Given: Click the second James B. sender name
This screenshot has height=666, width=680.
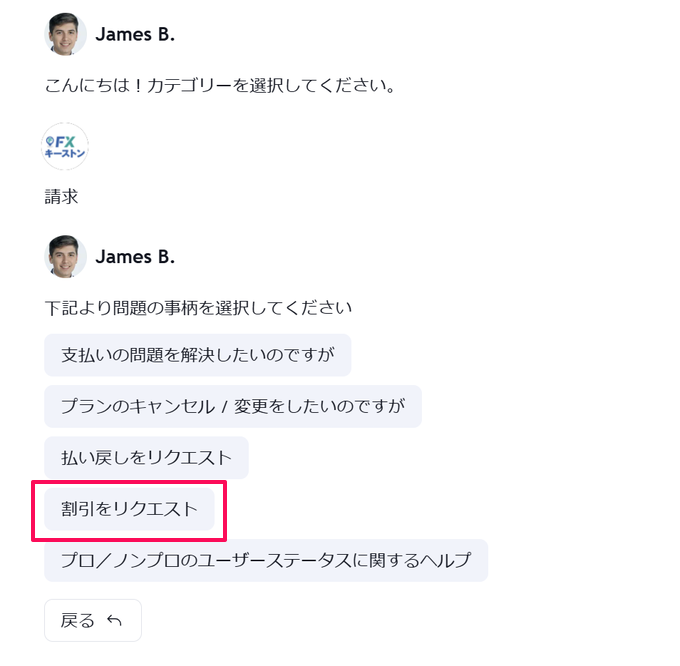Looking at the screenshot, I should pyautogui.click(x=135, y=256).
